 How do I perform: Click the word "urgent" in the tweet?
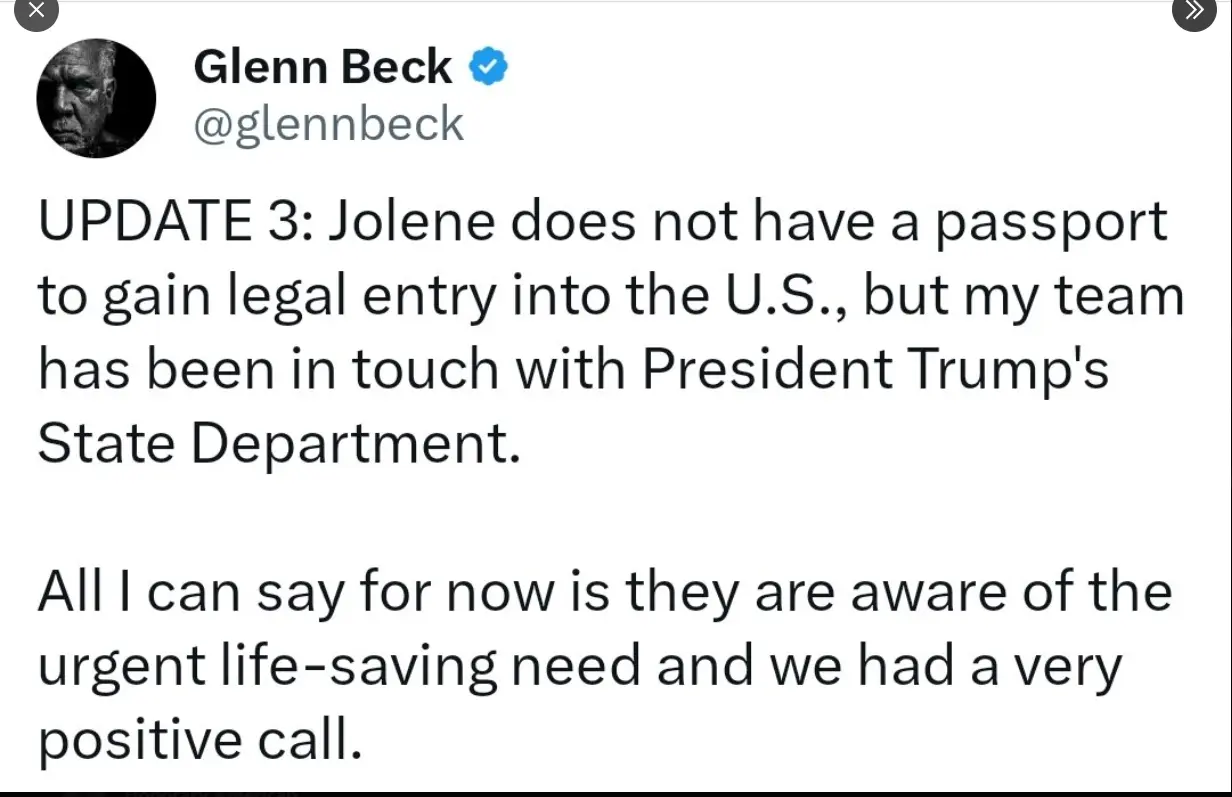click(111, 668)
